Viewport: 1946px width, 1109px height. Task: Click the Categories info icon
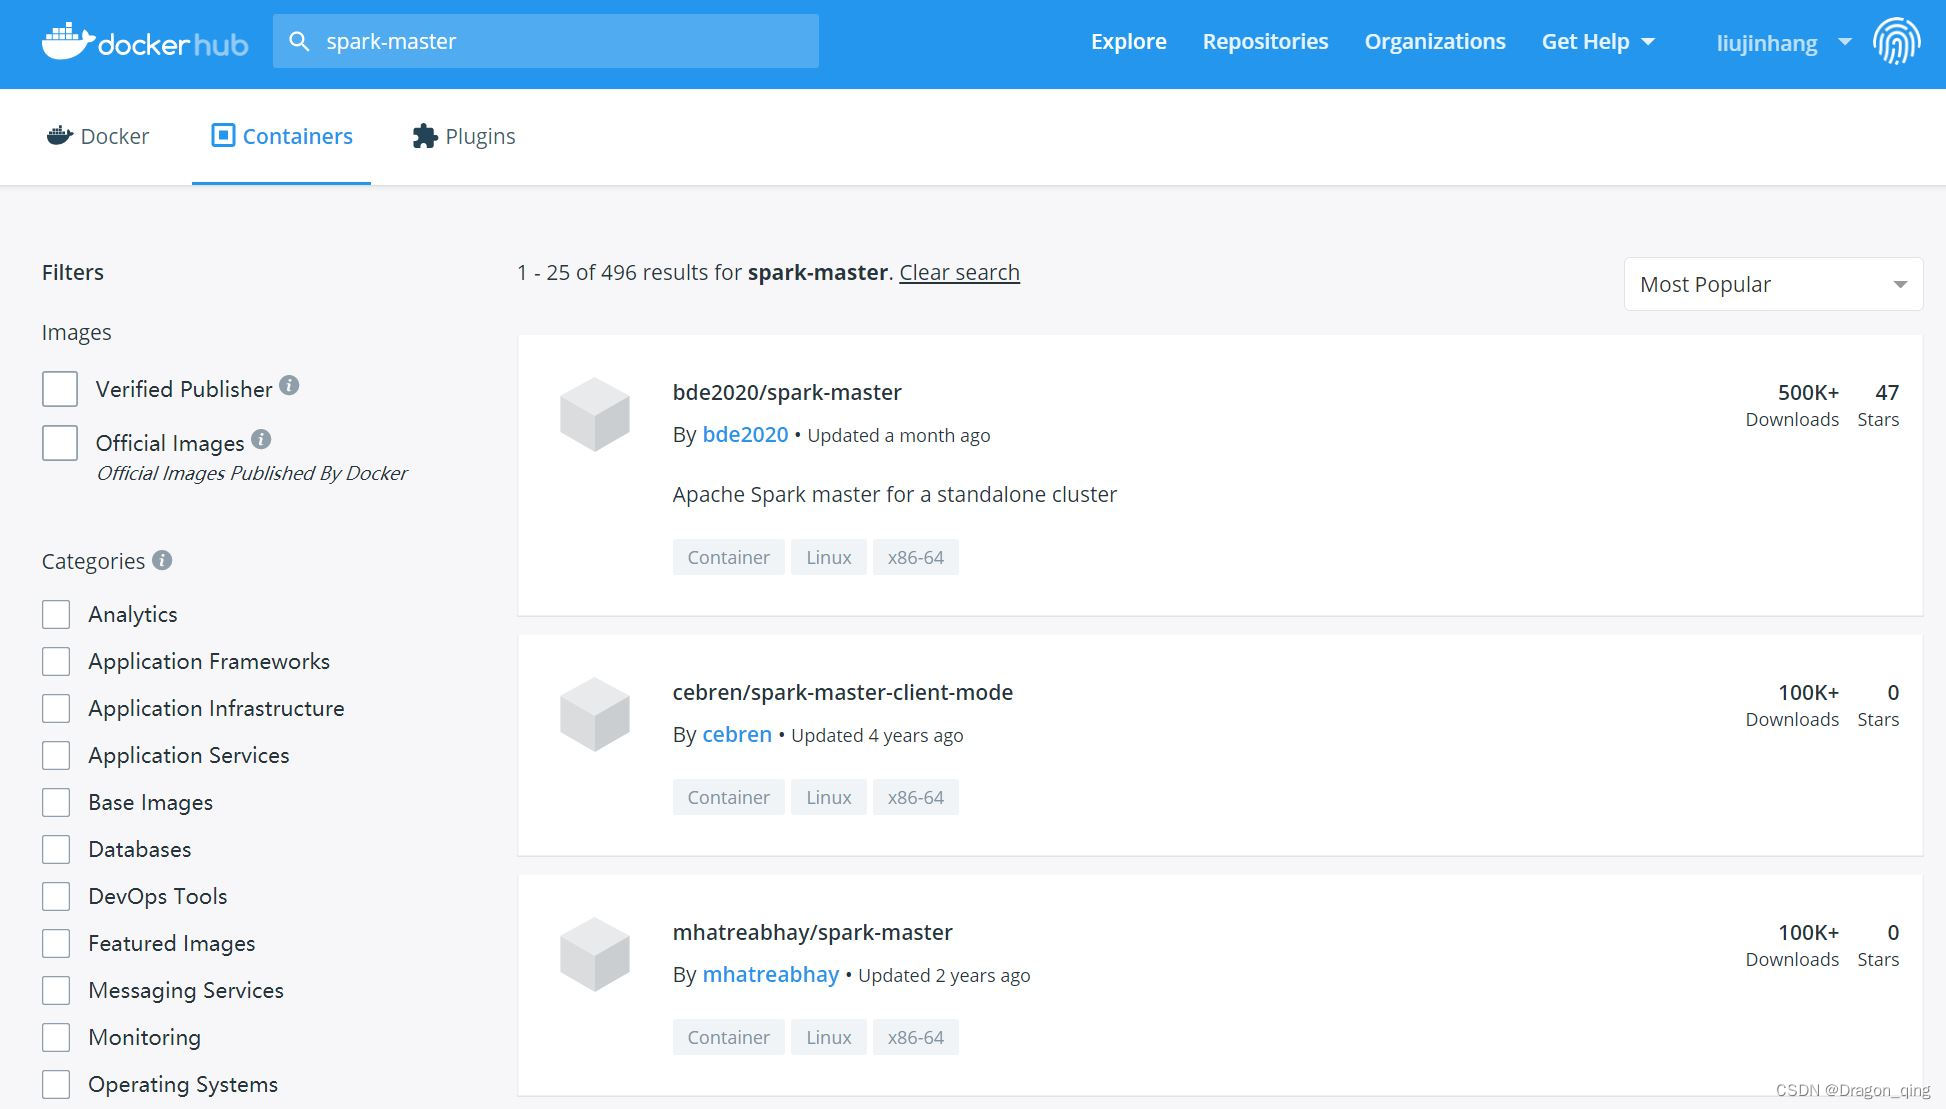tap(162, 560)
